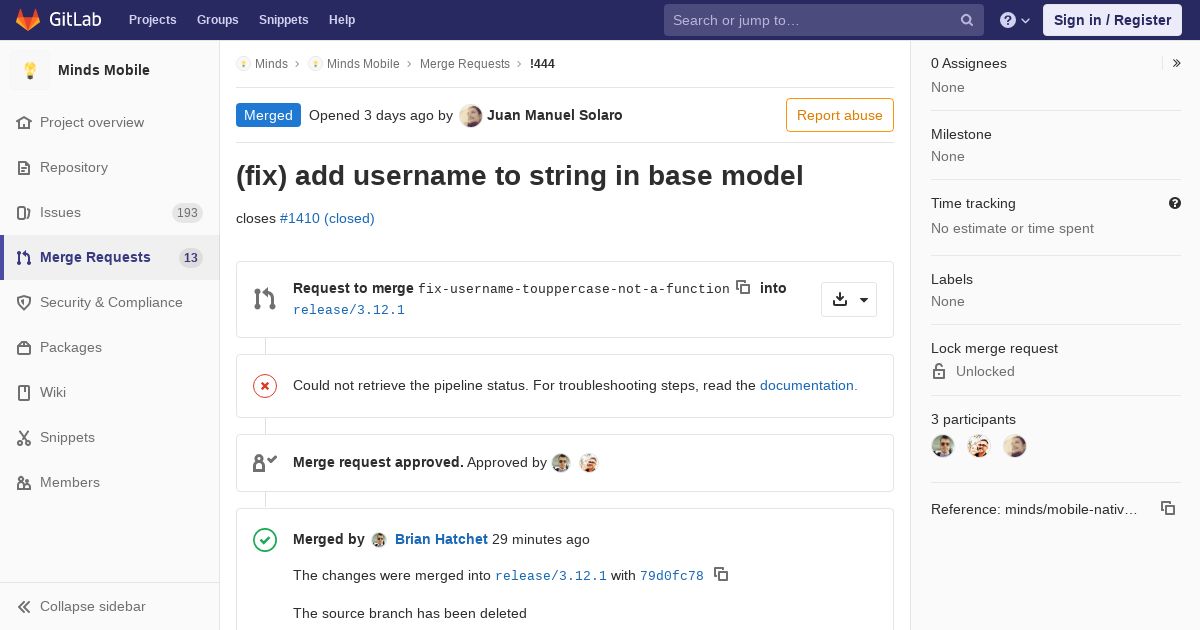The image size is (1200, 630).
Task: Click the Merge Requests count badge 13
Action: [190, 258]
